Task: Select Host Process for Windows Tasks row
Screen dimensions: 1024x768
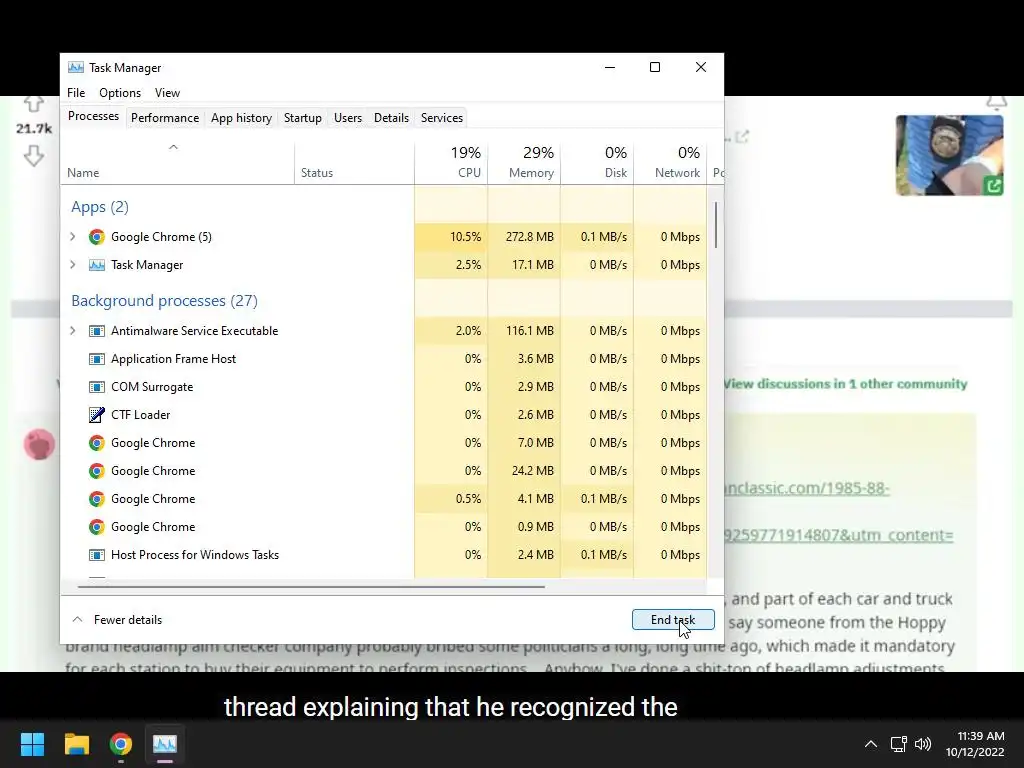Action: click(384, 555)
